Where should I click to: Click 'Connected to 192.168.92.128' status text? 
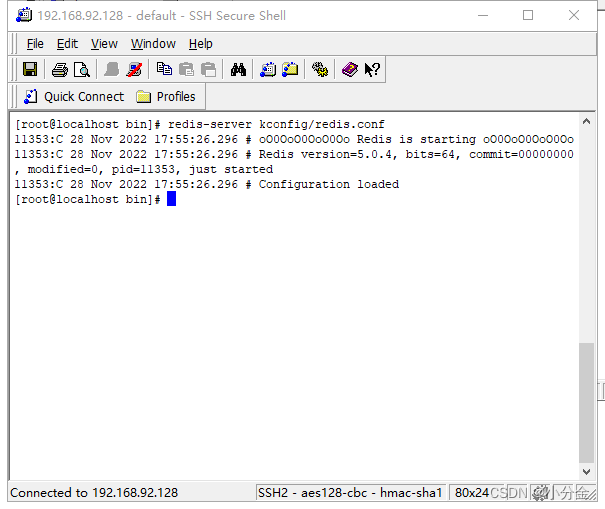(x=94, y=493)
